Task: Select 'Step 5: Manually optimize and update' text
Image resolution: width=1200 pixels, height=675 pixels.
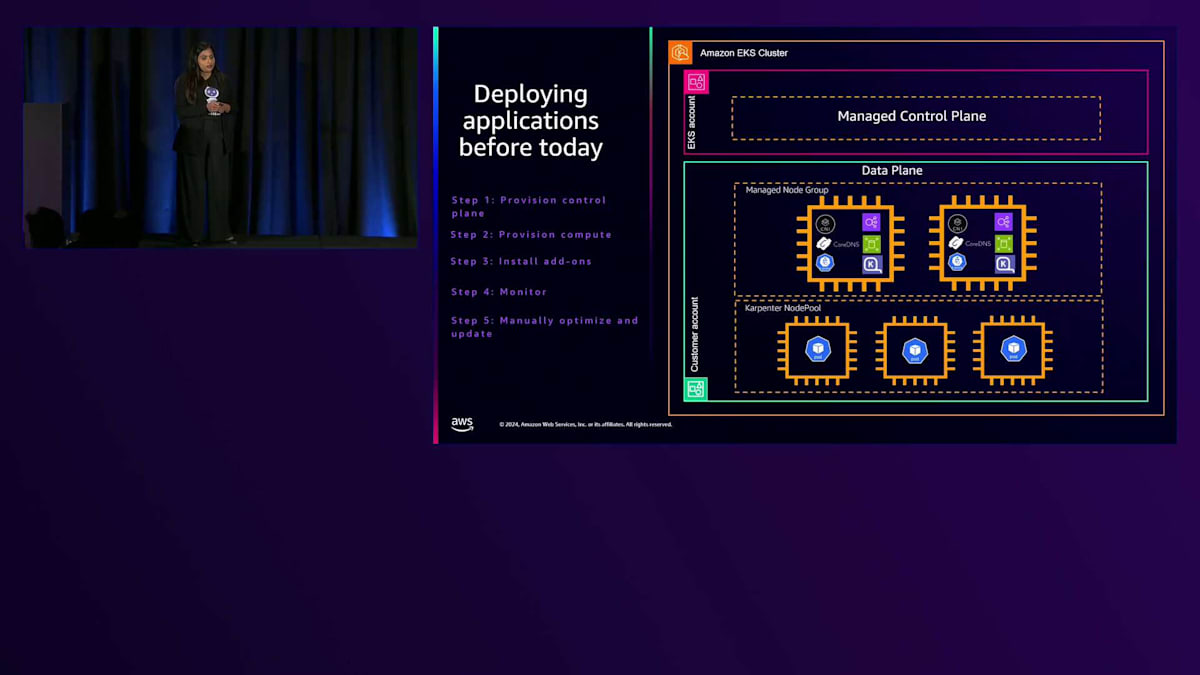Action: click(x=544, y=327)
